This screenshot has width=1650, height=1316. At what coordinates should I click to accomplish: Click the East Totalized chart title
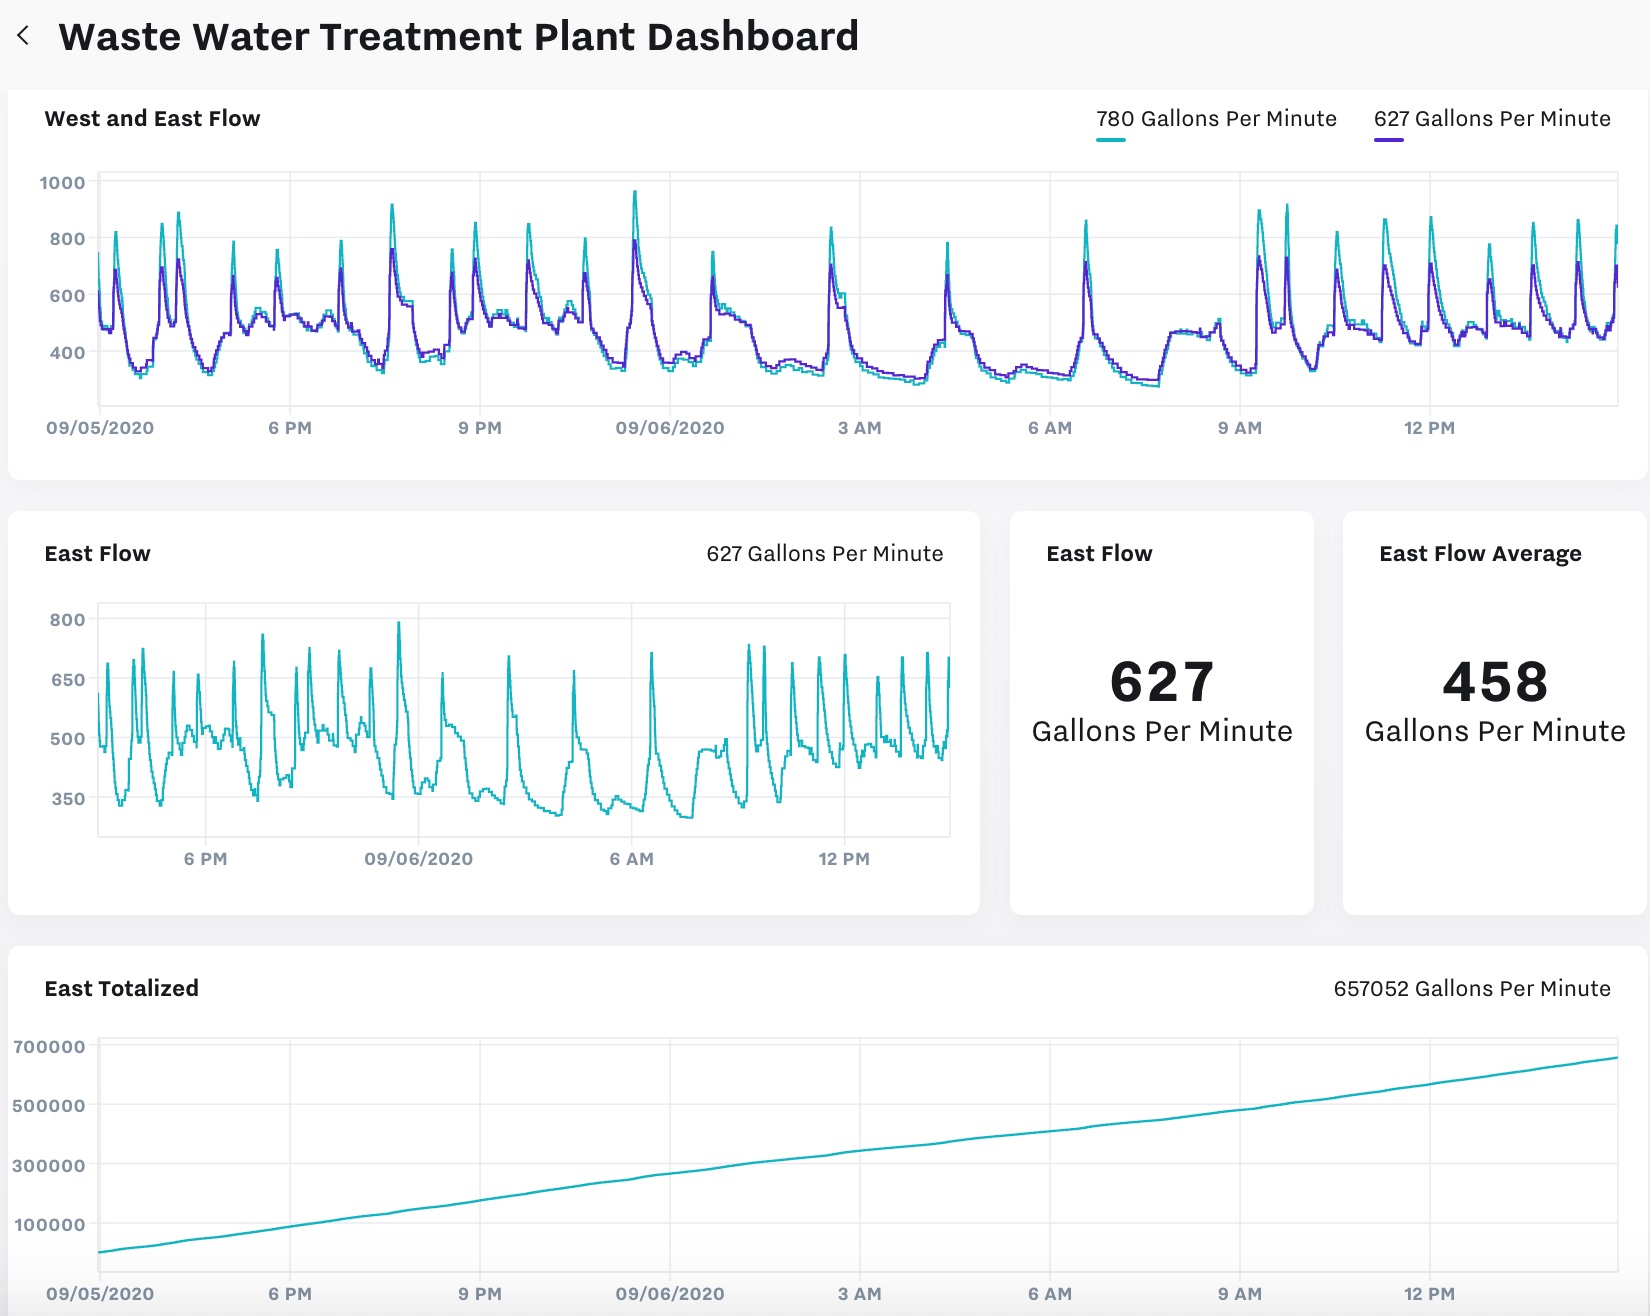121,988
